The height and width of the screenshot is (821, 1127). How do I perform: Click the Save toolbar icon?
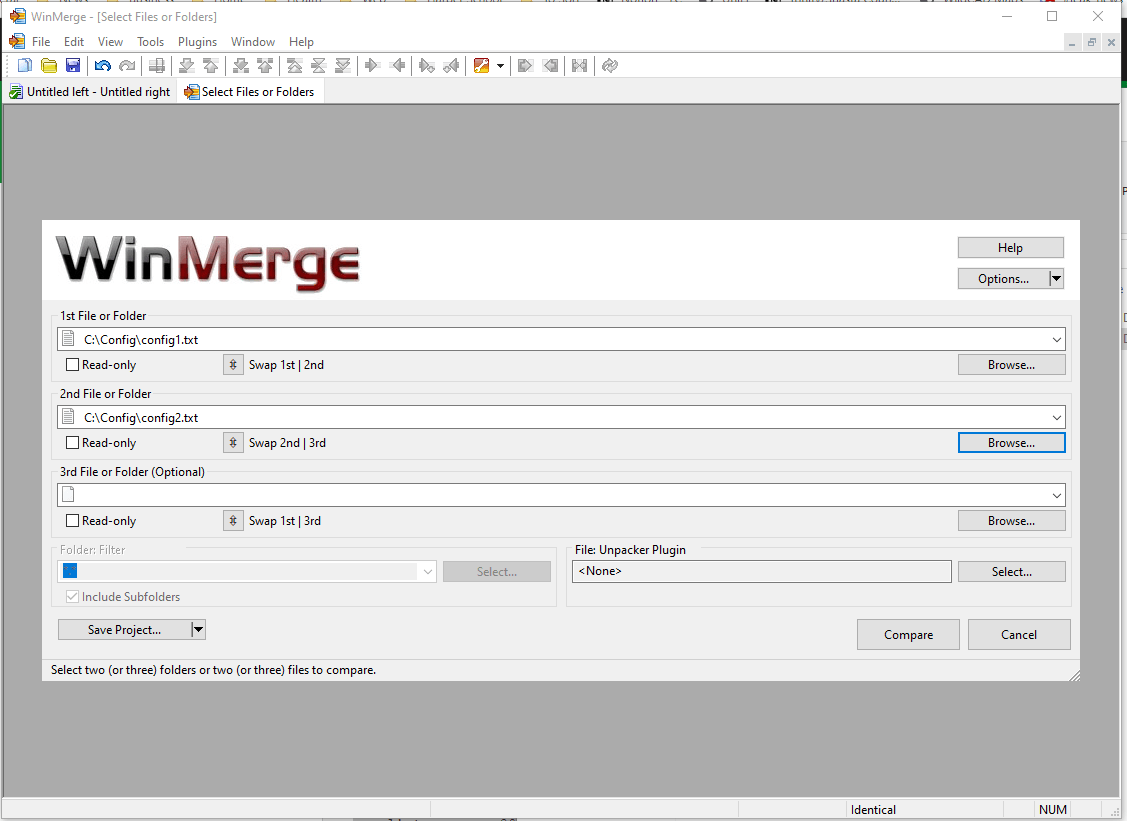click(x=73, y=65)
